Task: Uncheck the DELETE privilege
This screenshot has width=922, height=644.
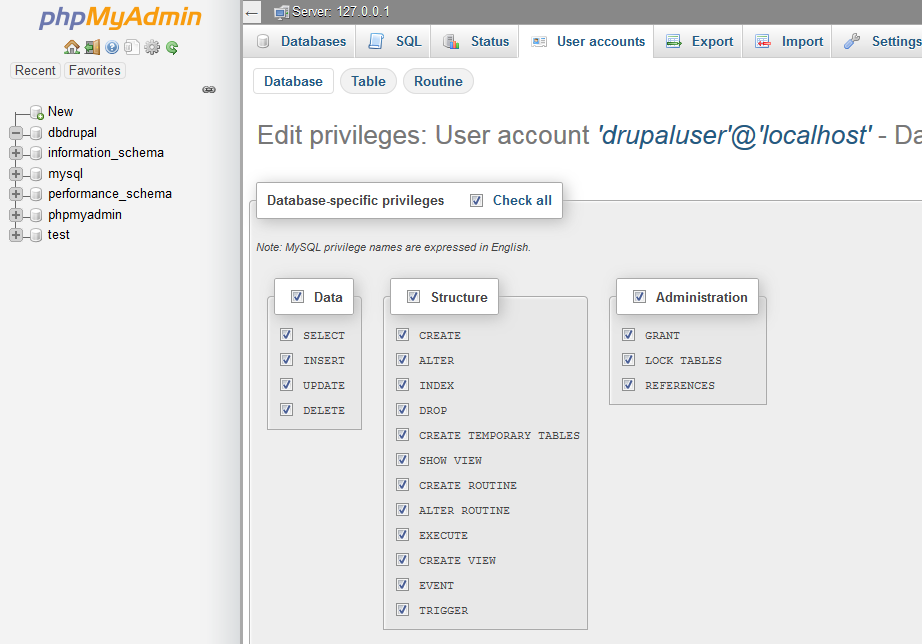Action: 286,409
